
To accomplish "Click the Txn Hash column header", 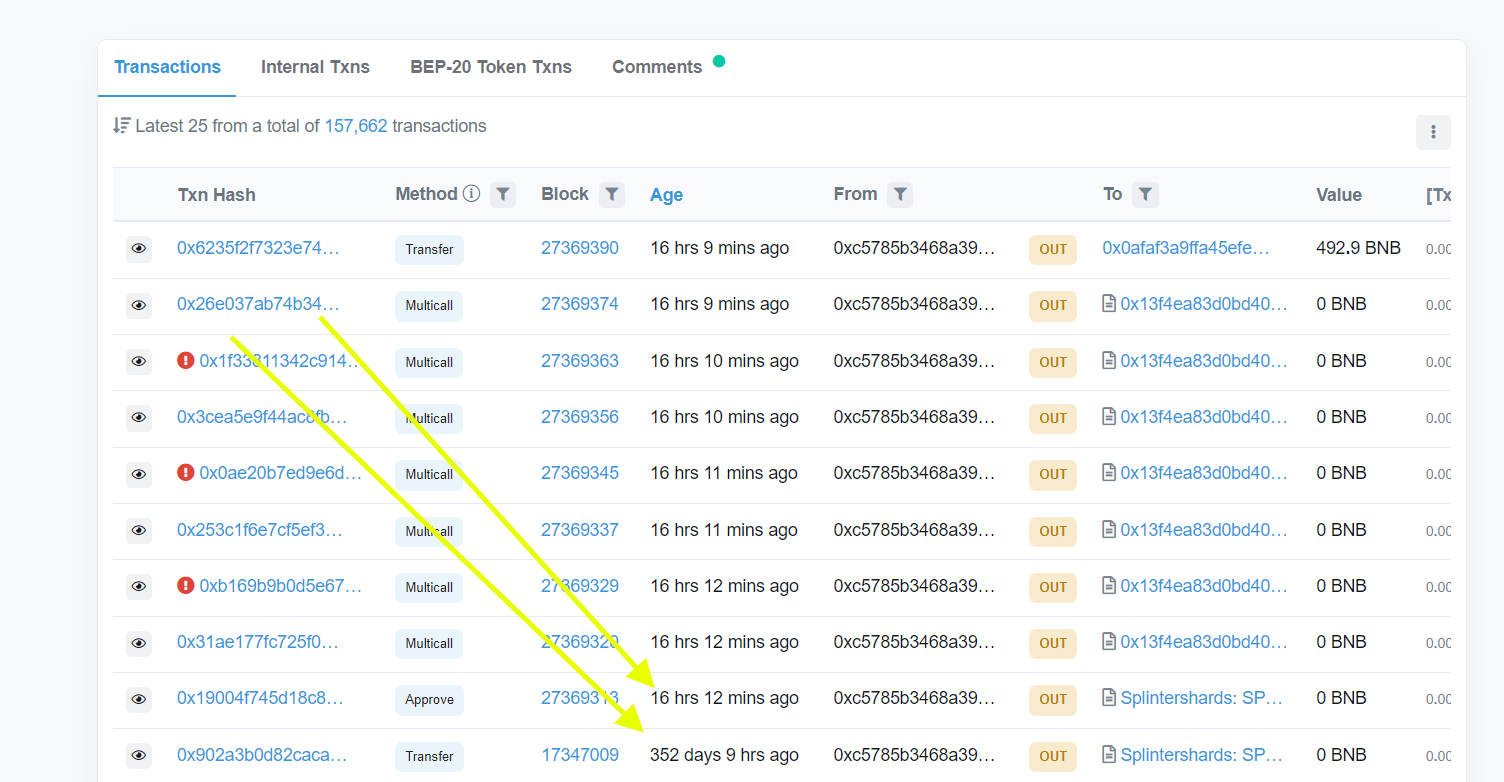I will coord(217,195).
